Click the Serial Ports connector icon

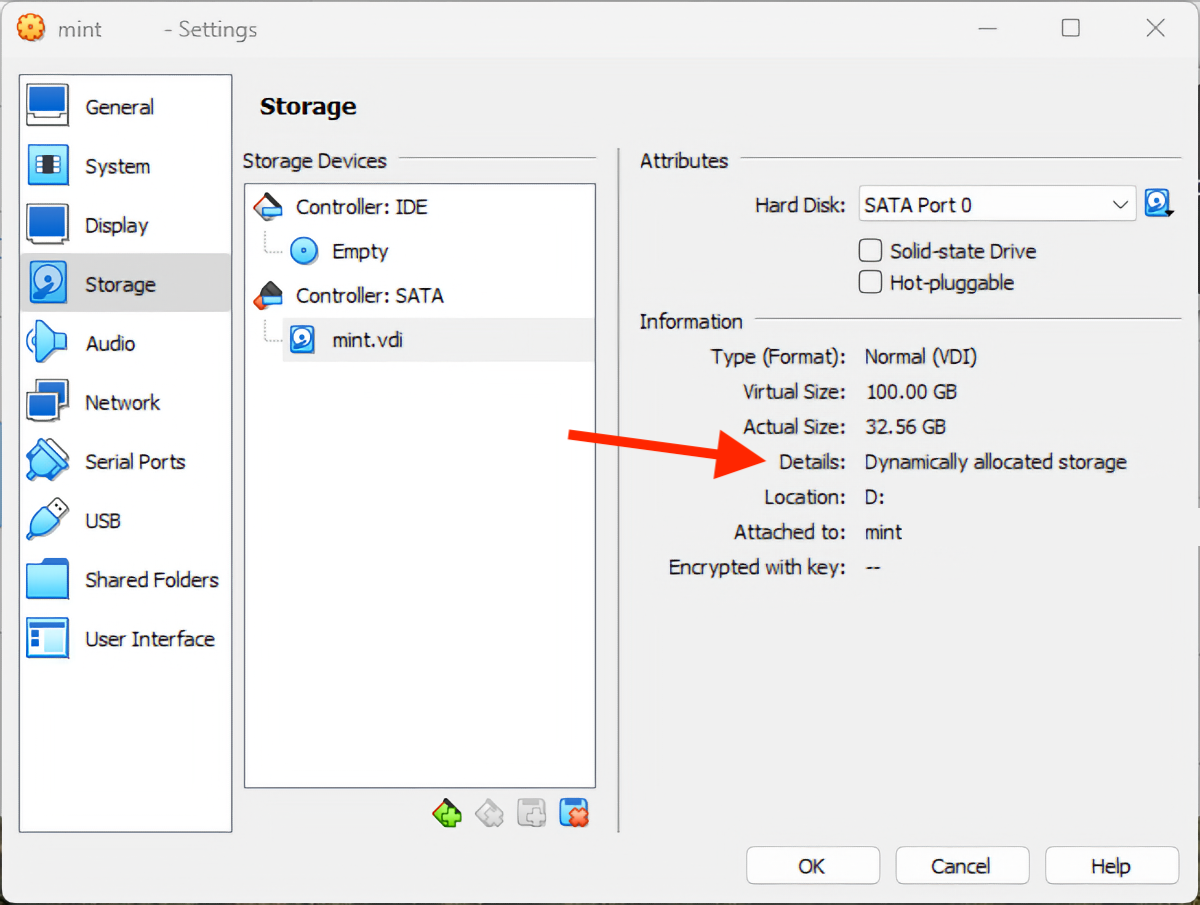point(48,460)
